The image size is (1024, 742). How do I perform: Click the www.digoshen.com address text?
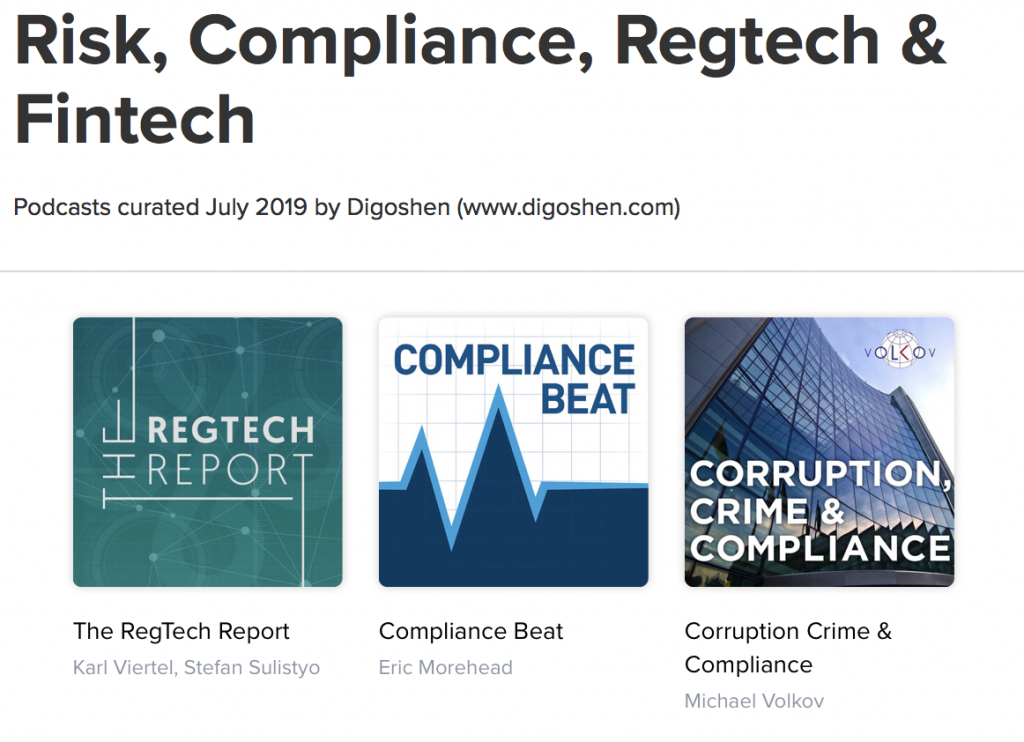(x=569, y=207)
